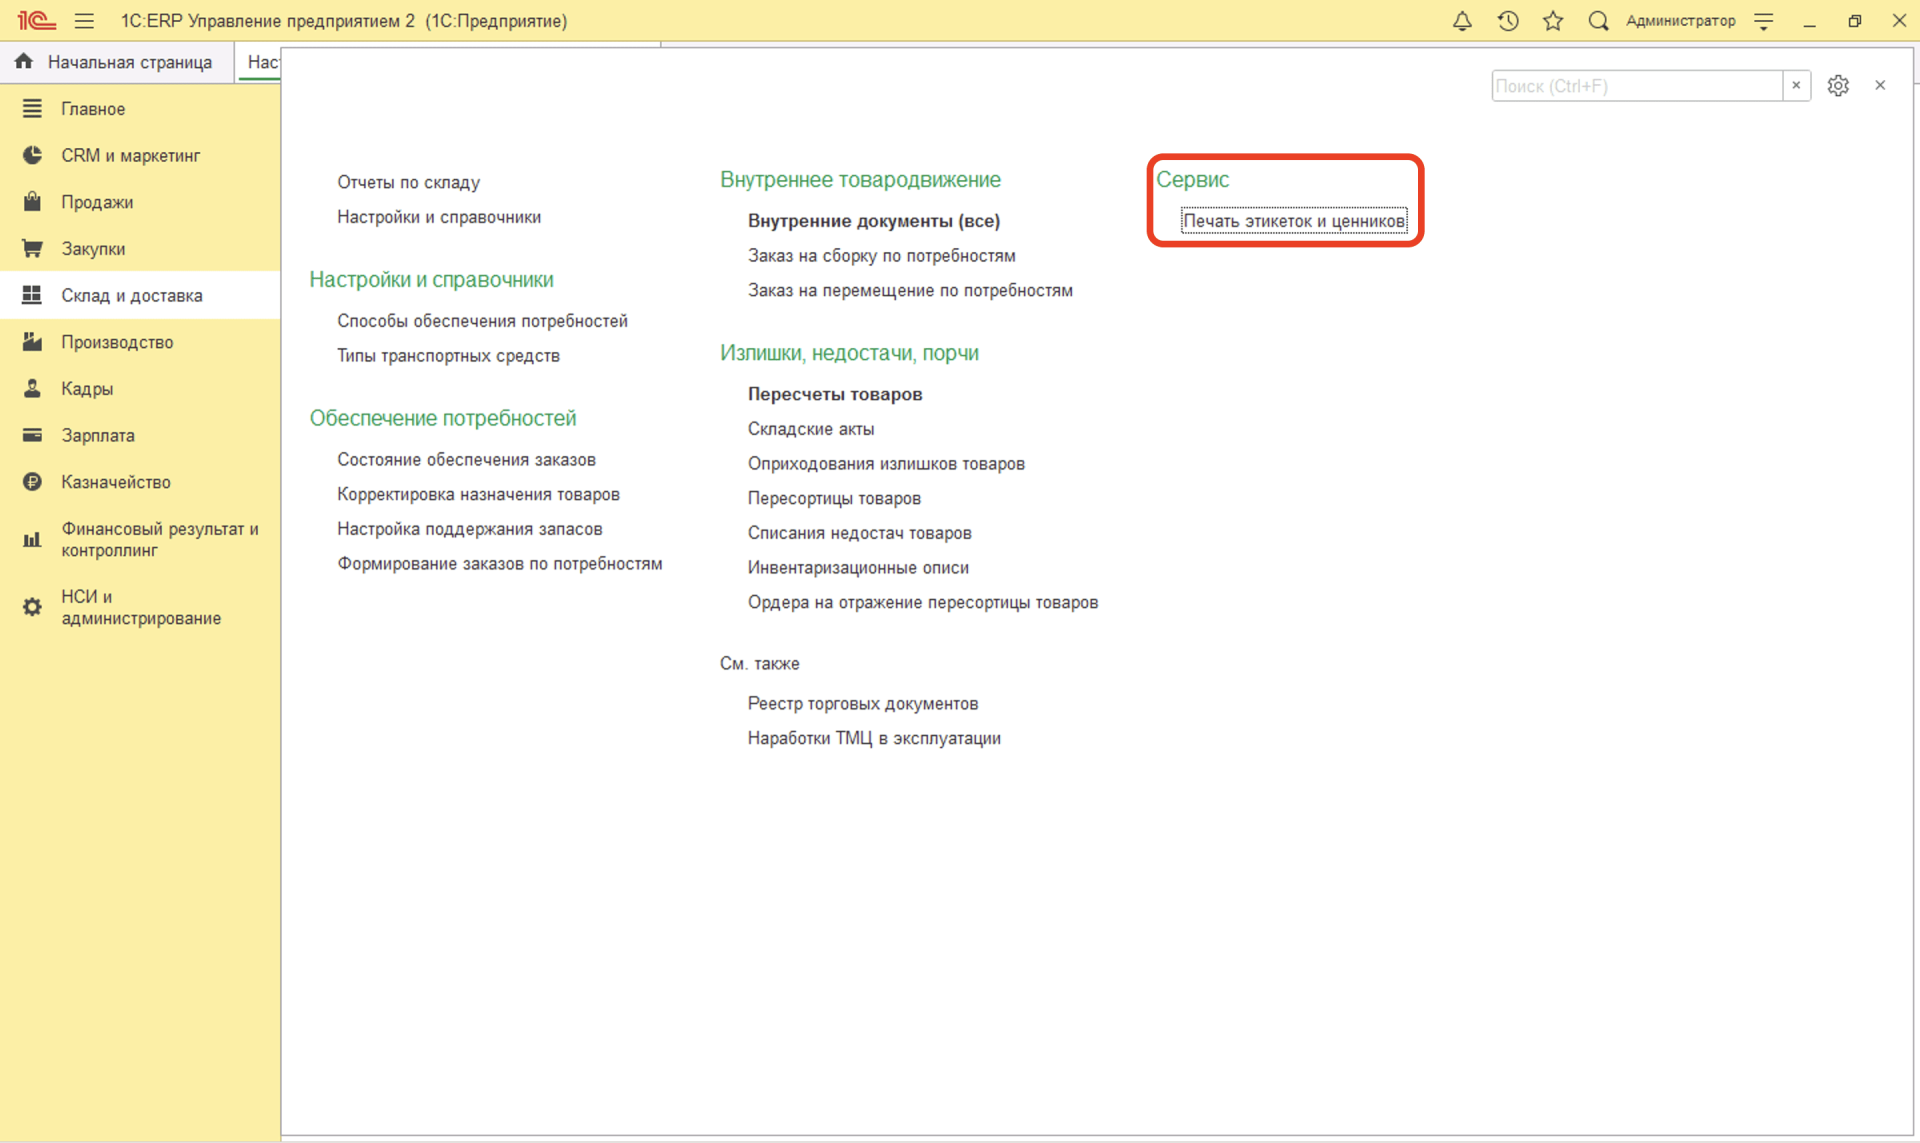Click the Поиск (Ctrl+F) search field
Viewport: 1920px width, 1143px height.
click(x=1636, y=86)
